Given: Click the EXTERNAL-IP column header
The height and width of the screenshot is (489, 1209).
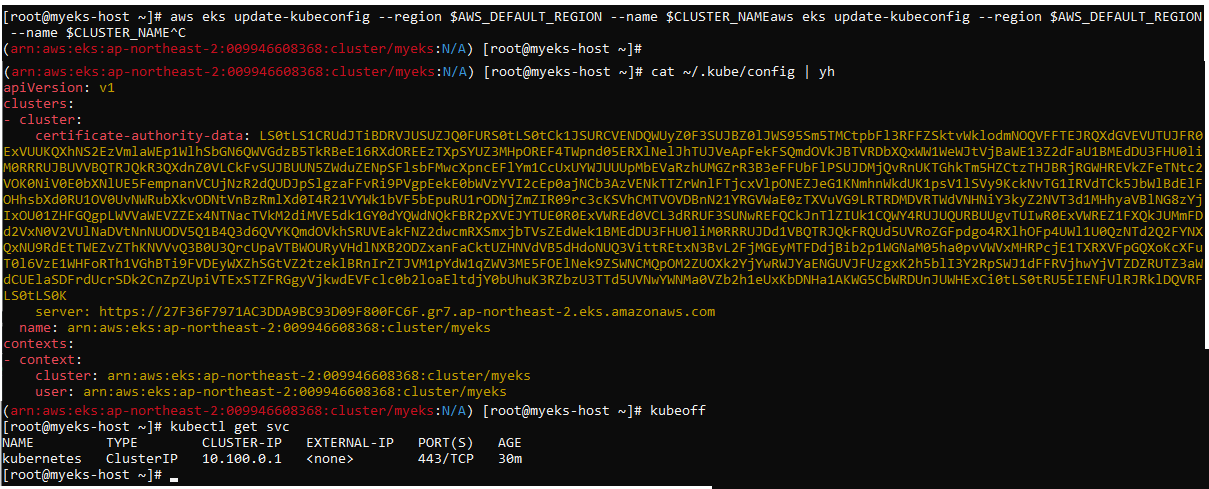Looking at the screenshot, I should 350,443.
